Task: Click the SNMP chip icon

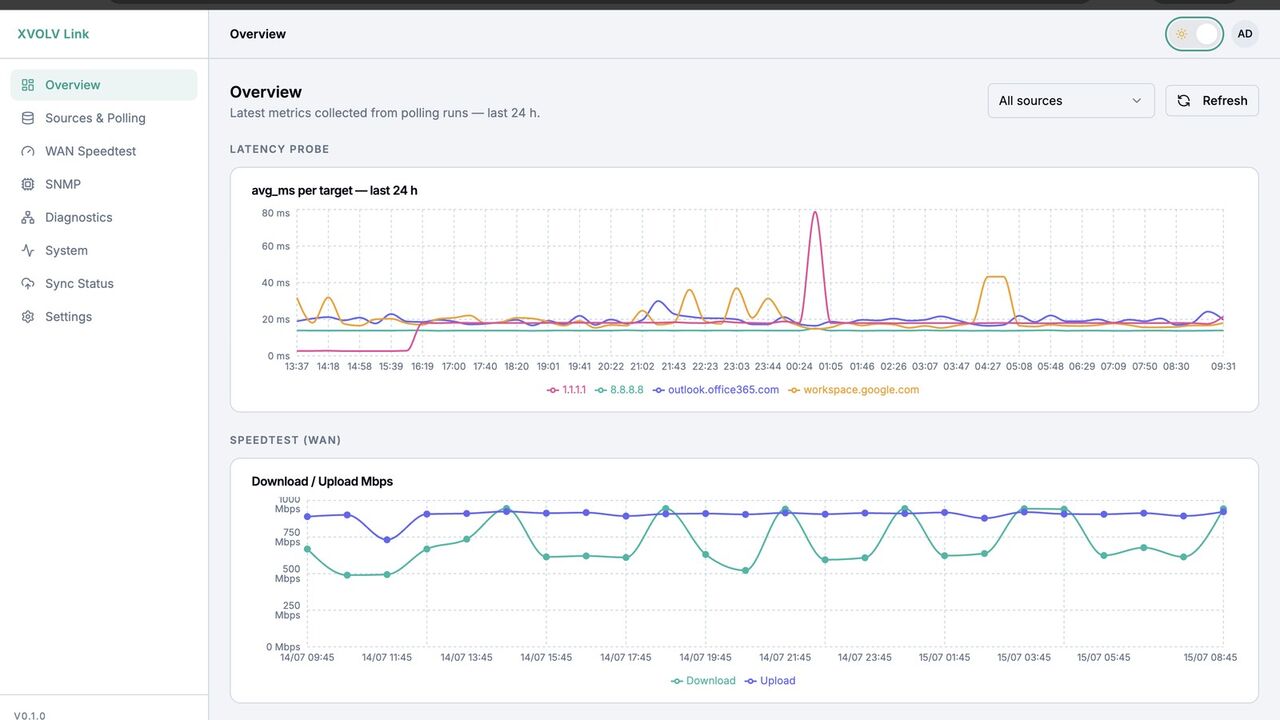Action: click(x=28, y=184)
